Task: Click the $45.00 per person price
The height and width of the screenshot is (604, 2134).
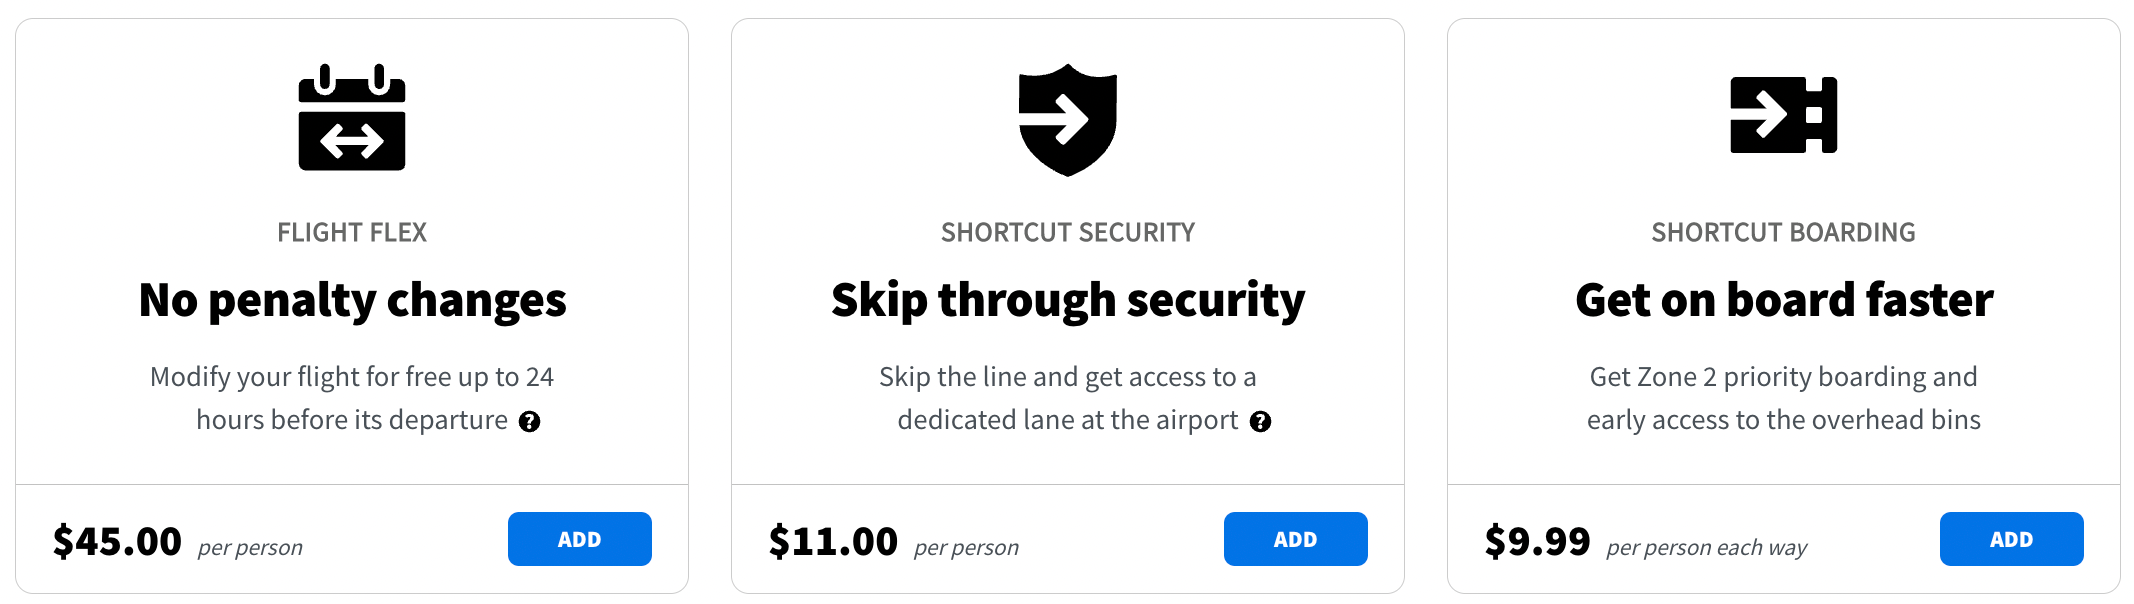Action: coord(118,542)
